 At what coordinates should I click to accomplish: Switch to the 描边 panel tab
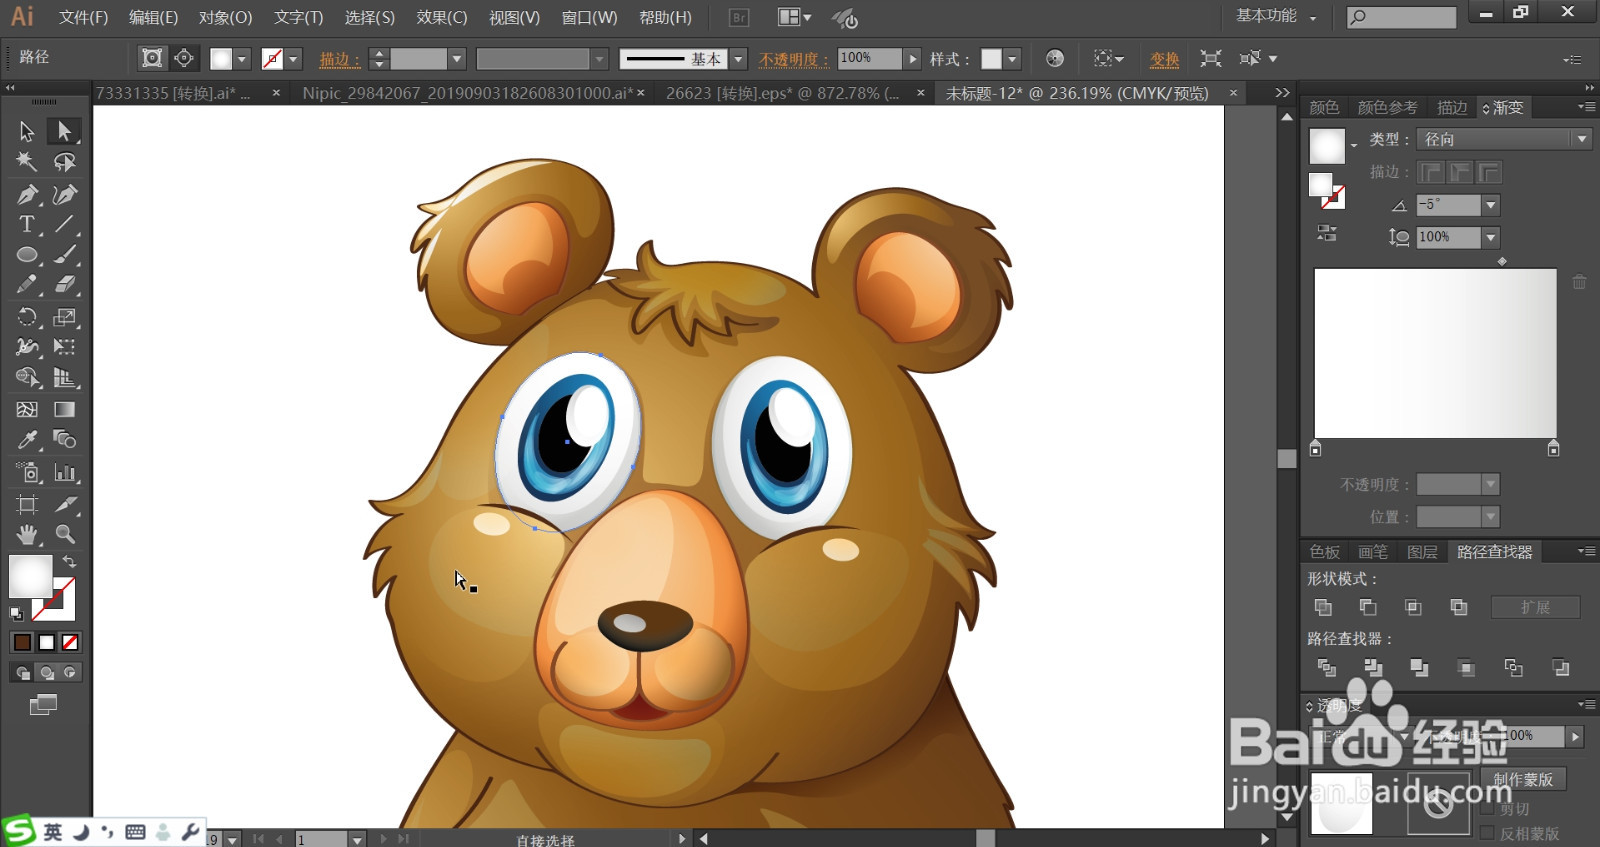(1451, 107)
